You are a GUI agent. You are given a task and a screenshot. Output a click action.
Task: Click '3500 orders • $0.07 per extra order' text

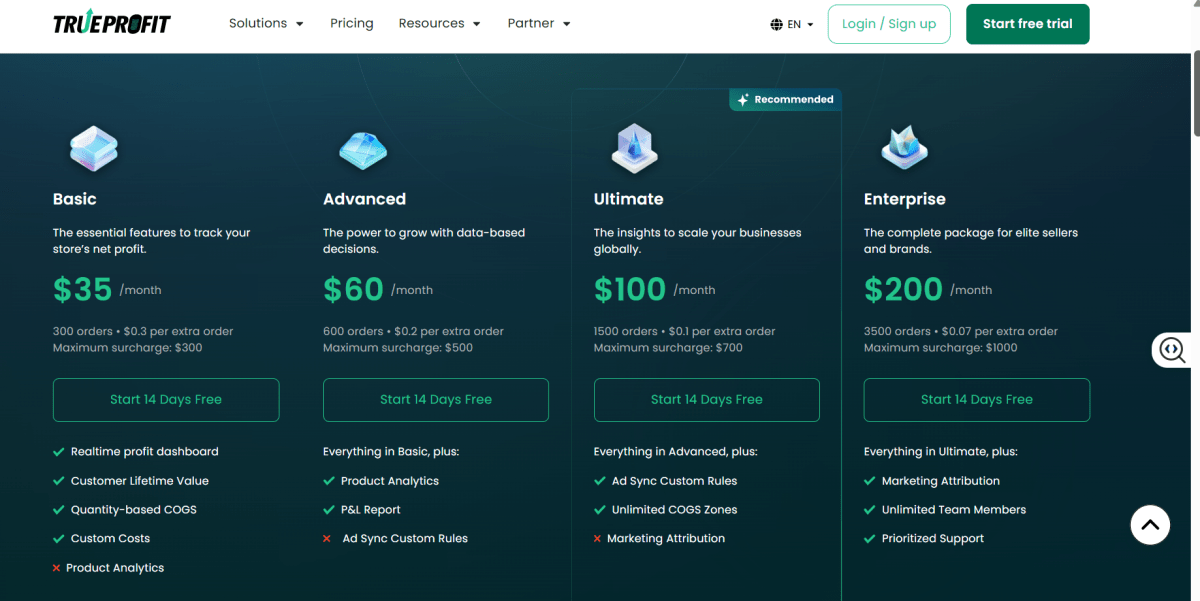(x=961, y=331)
